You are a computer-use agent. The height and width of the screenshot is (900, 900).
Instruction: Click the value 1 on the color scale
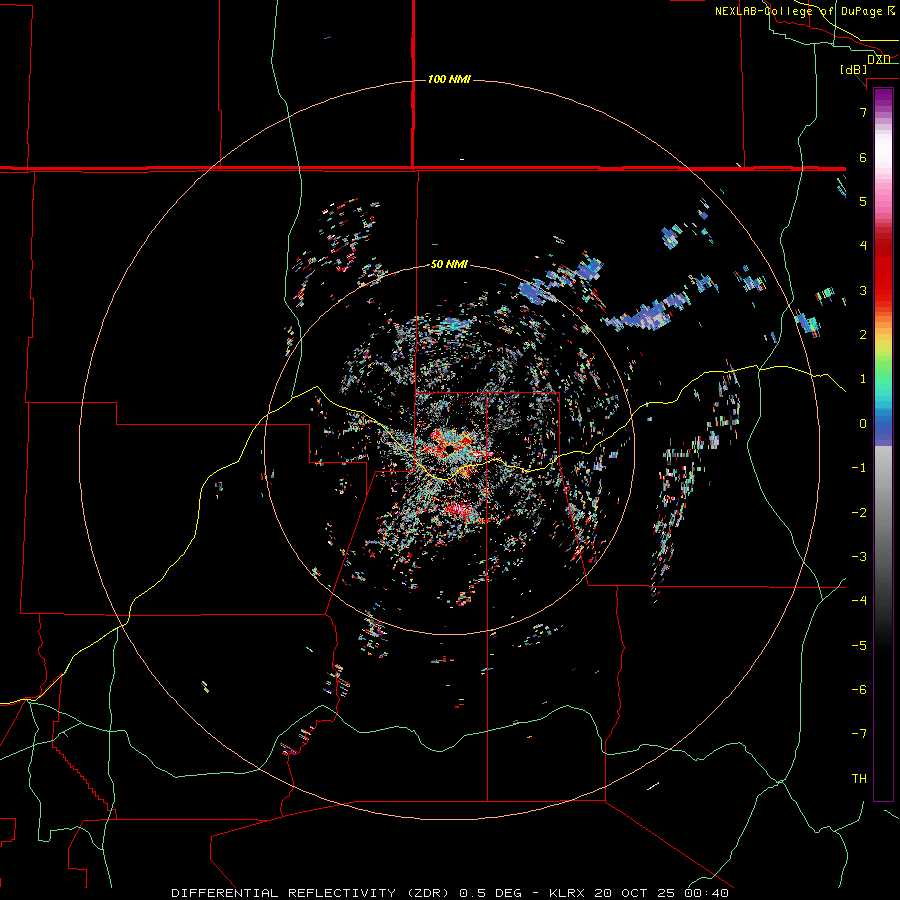863,379
